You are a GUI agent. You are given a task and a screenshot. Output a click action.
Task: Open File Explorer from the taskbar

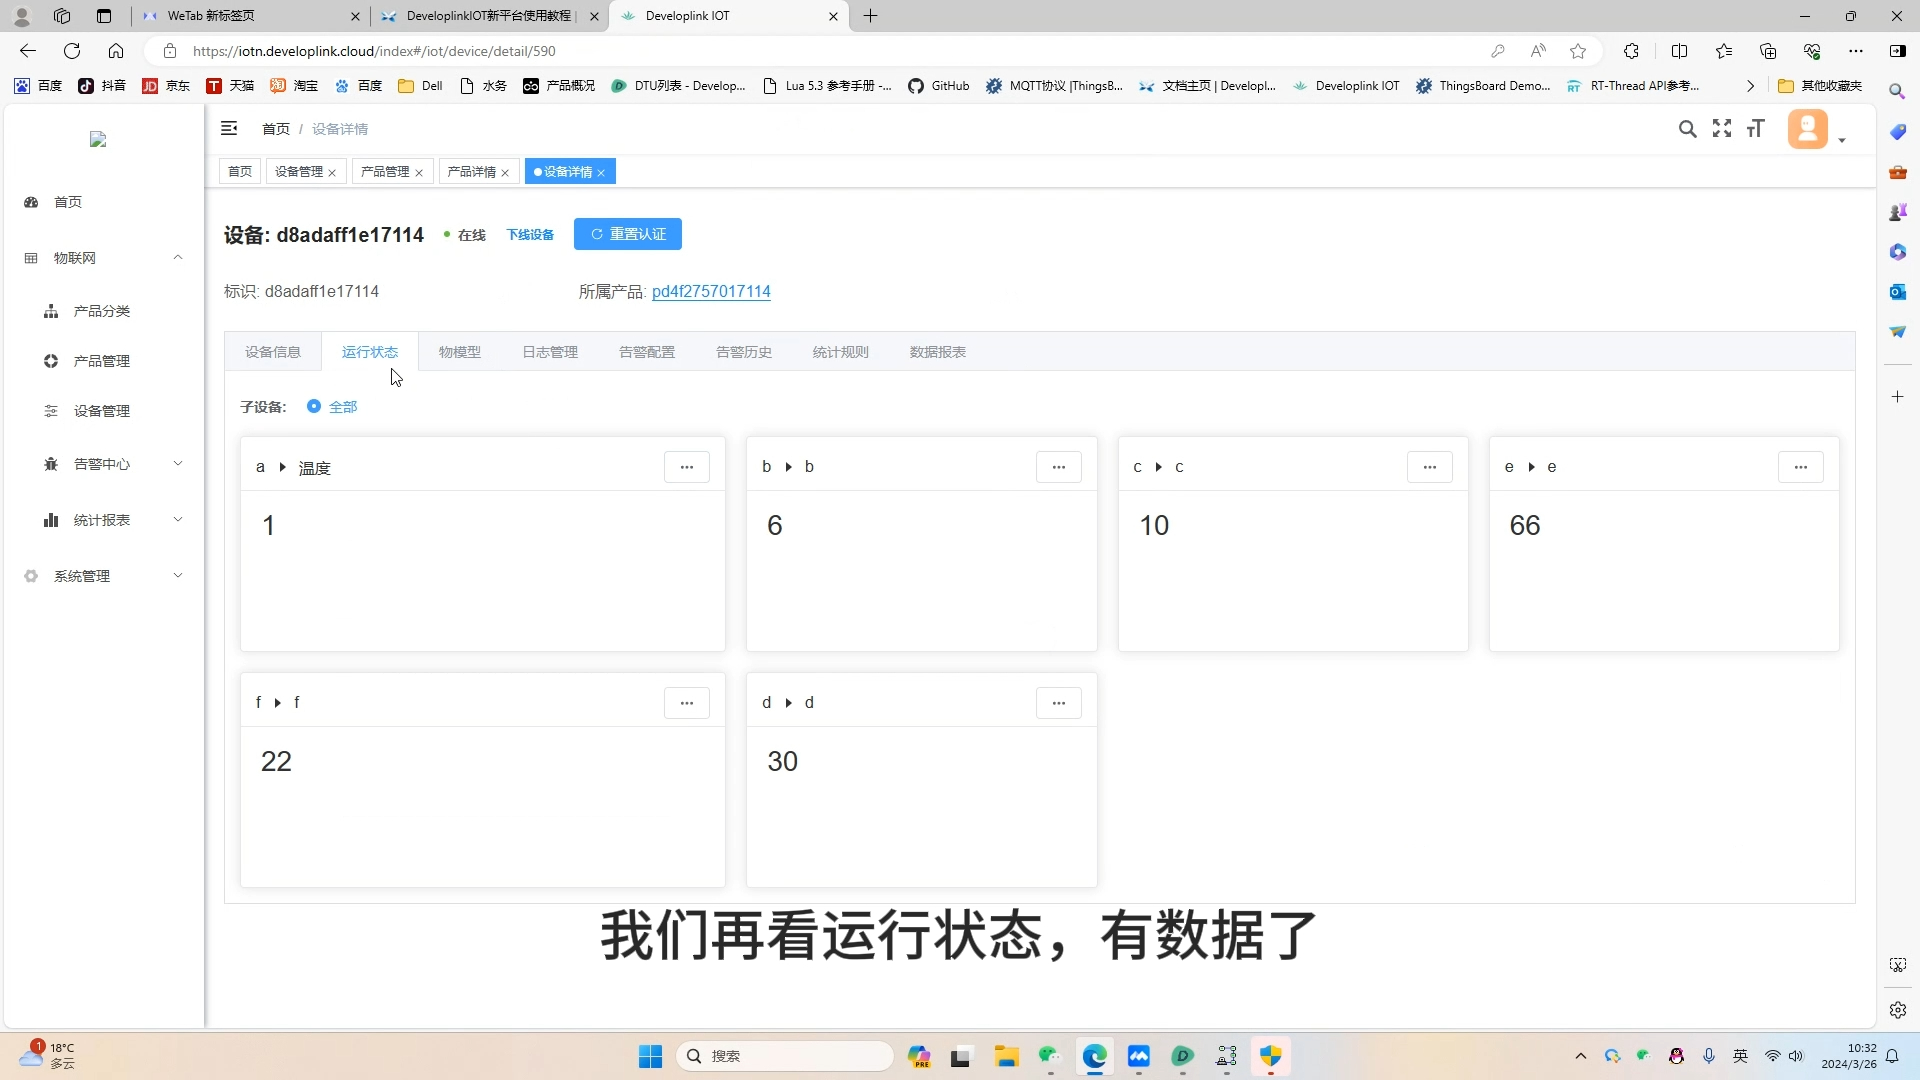click(x=1006, y=1056)
